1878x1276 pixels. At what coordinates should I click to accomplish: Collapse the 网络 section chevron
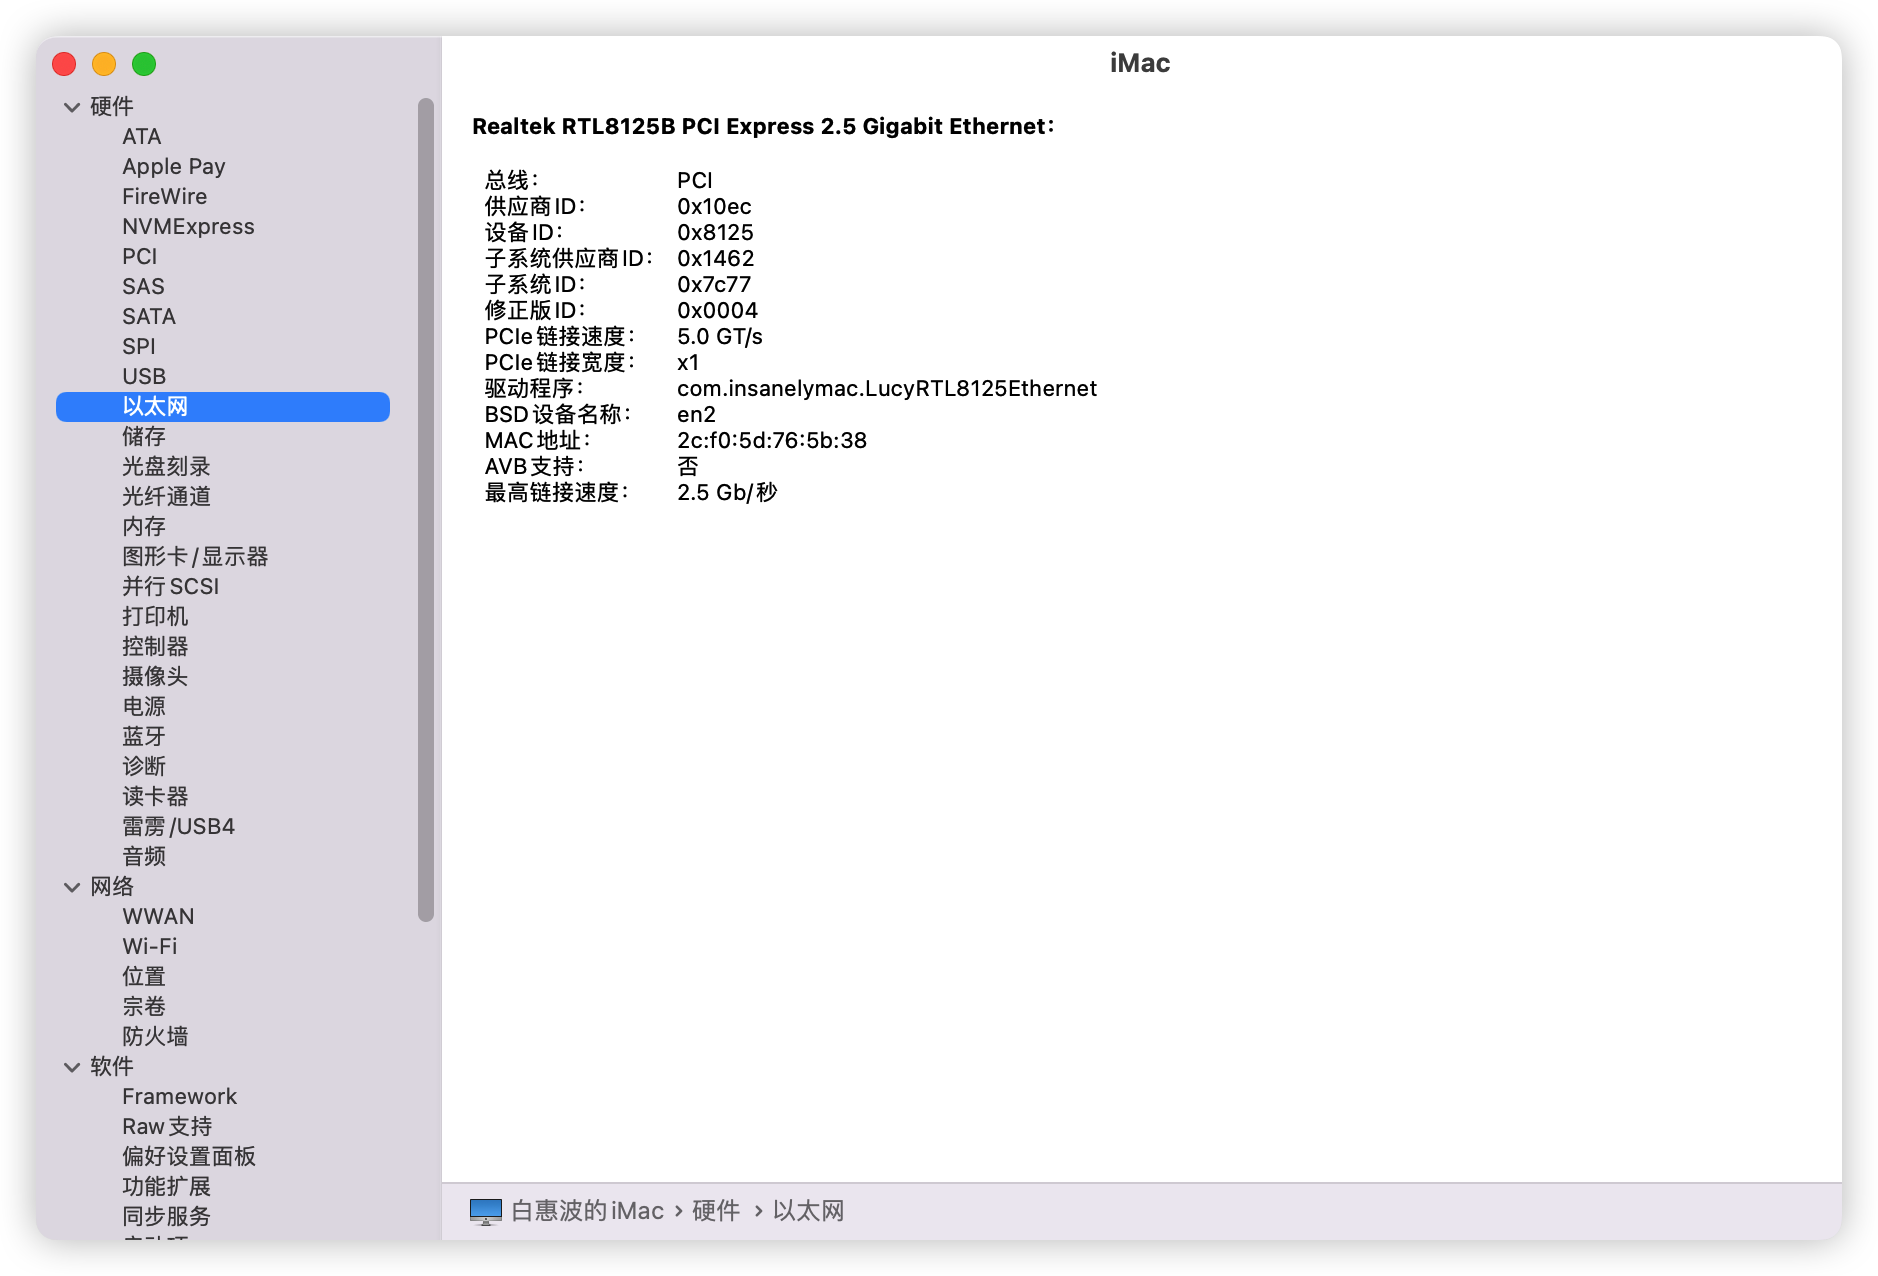coord(72,887)
